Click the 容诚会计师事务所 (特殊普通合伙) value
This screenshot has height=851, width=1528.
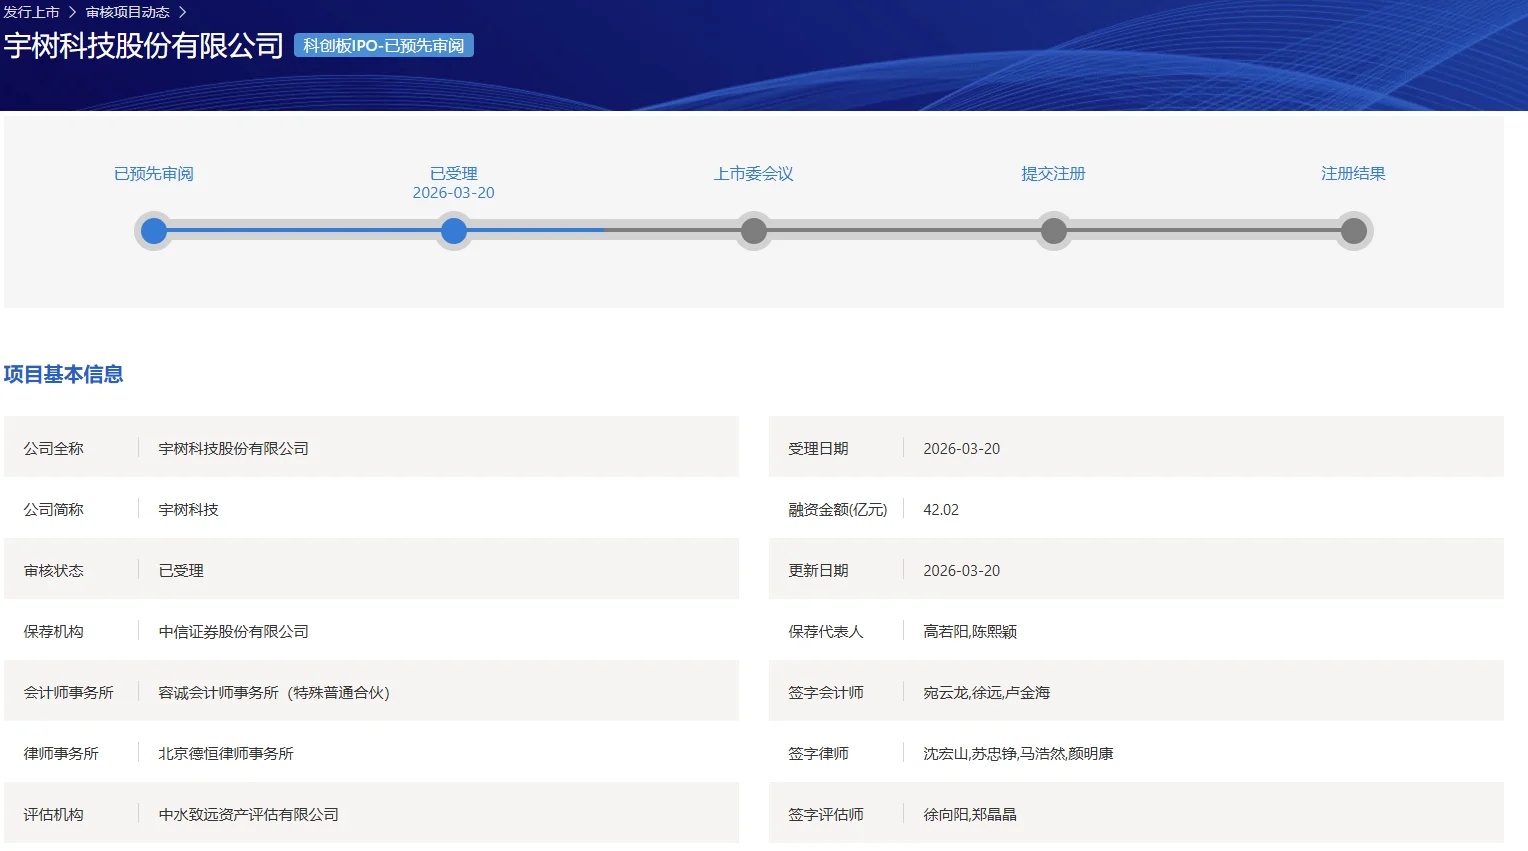coord(275,693)
